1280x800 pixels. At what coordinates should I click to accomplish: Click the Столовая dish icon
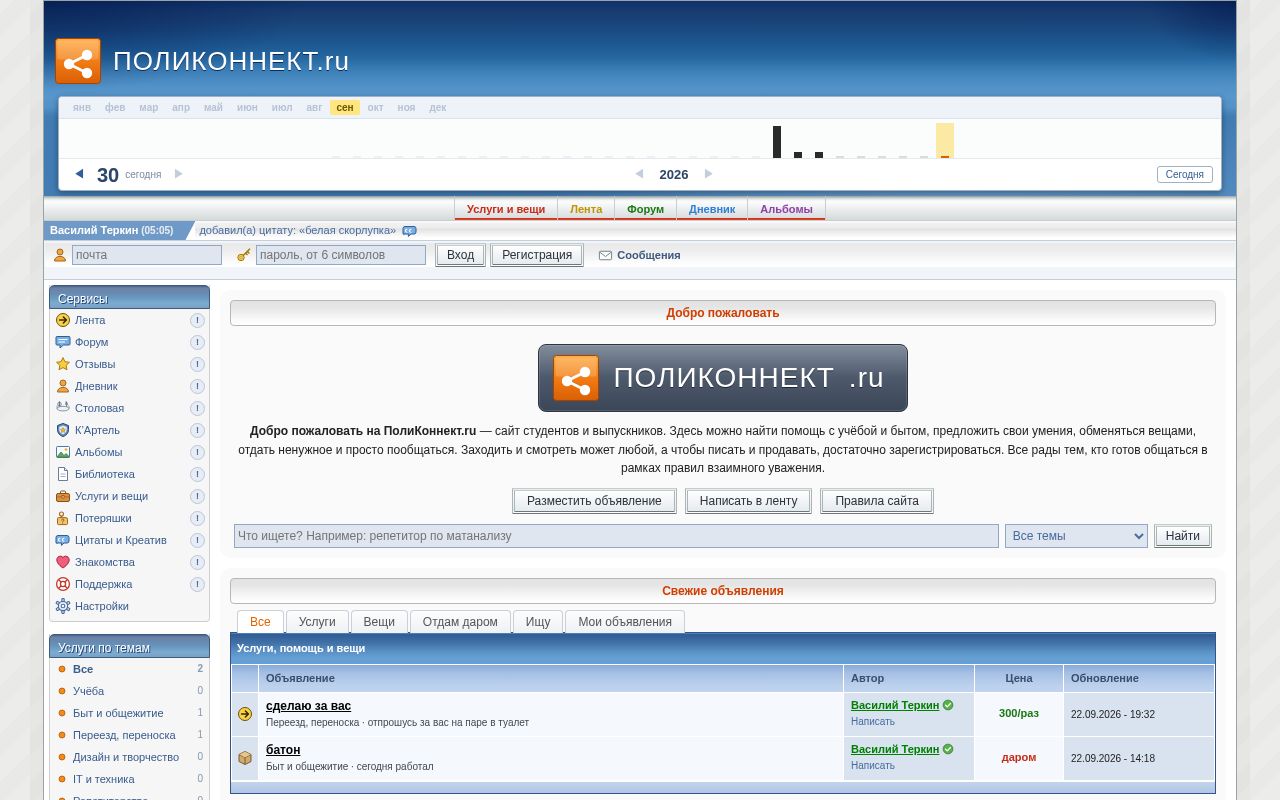pyautogui.click(x=63, y=408)
